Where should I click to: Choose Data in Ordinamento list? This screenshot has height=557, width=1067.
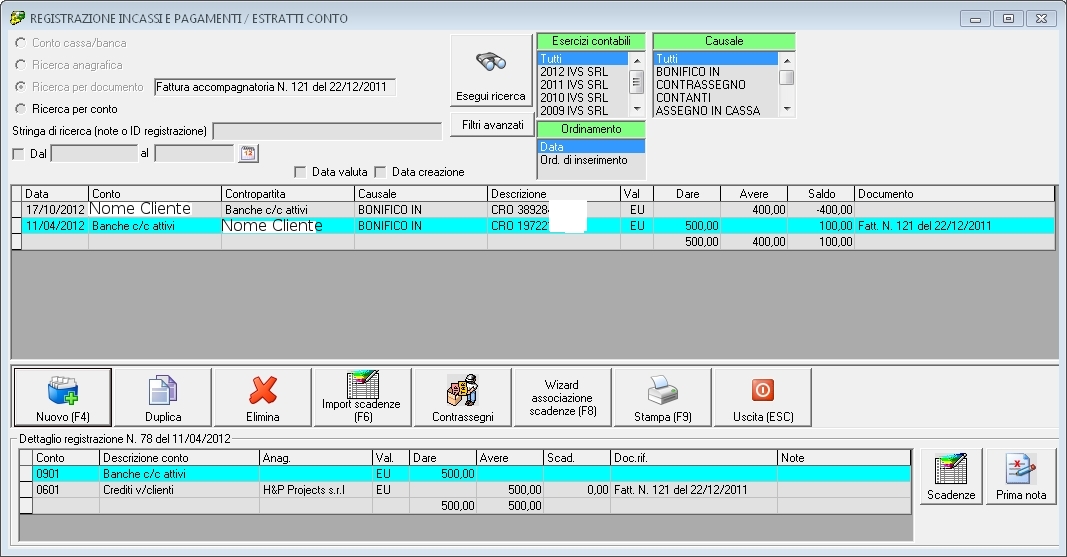point(591,147)
